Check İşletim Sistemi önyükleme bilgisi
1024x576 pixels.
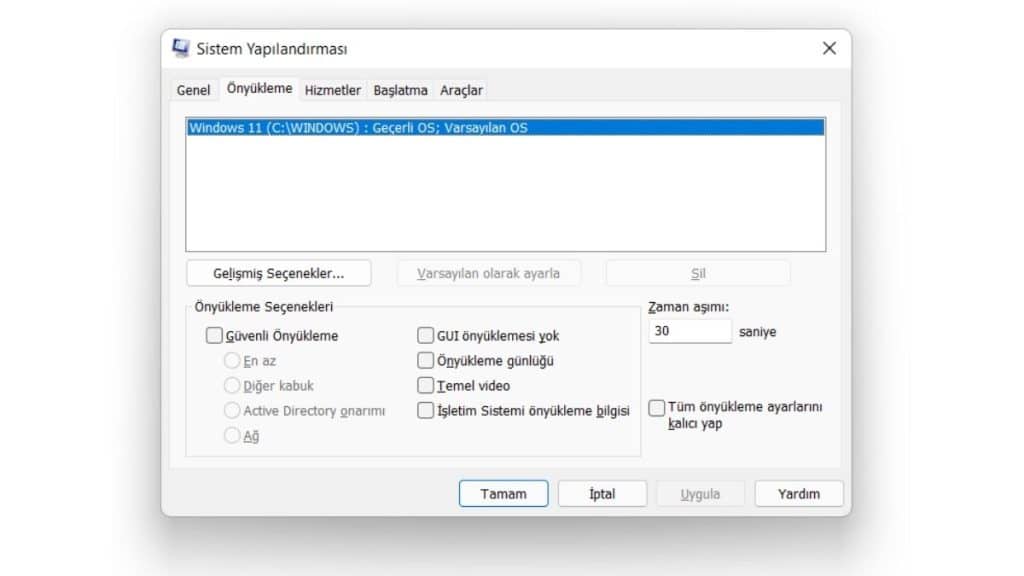click(425, 410)
